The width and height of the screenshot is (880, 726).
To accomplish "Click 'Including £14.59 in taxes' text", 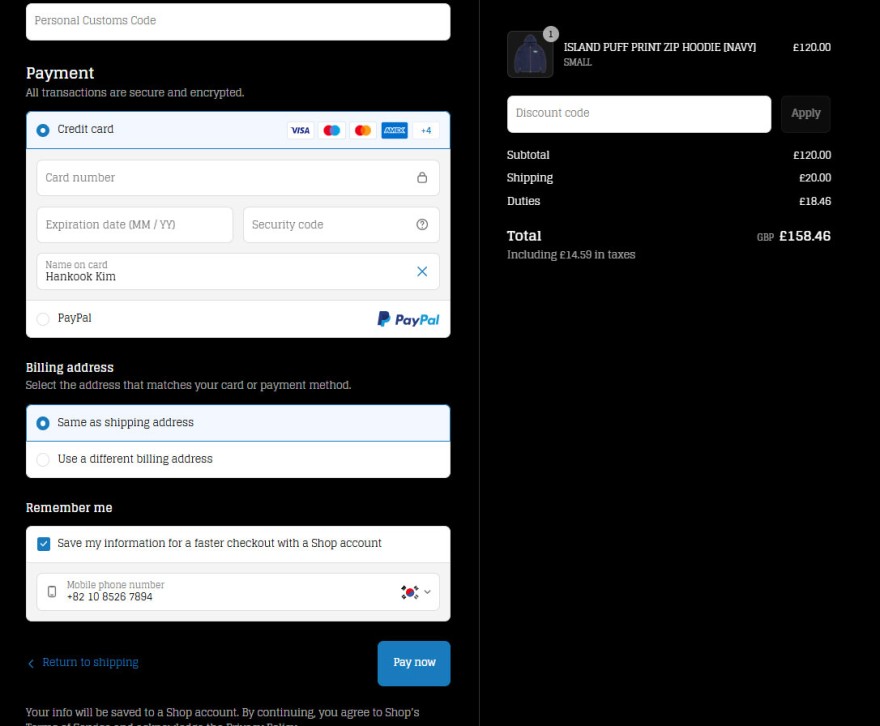I will click(571, 255).
